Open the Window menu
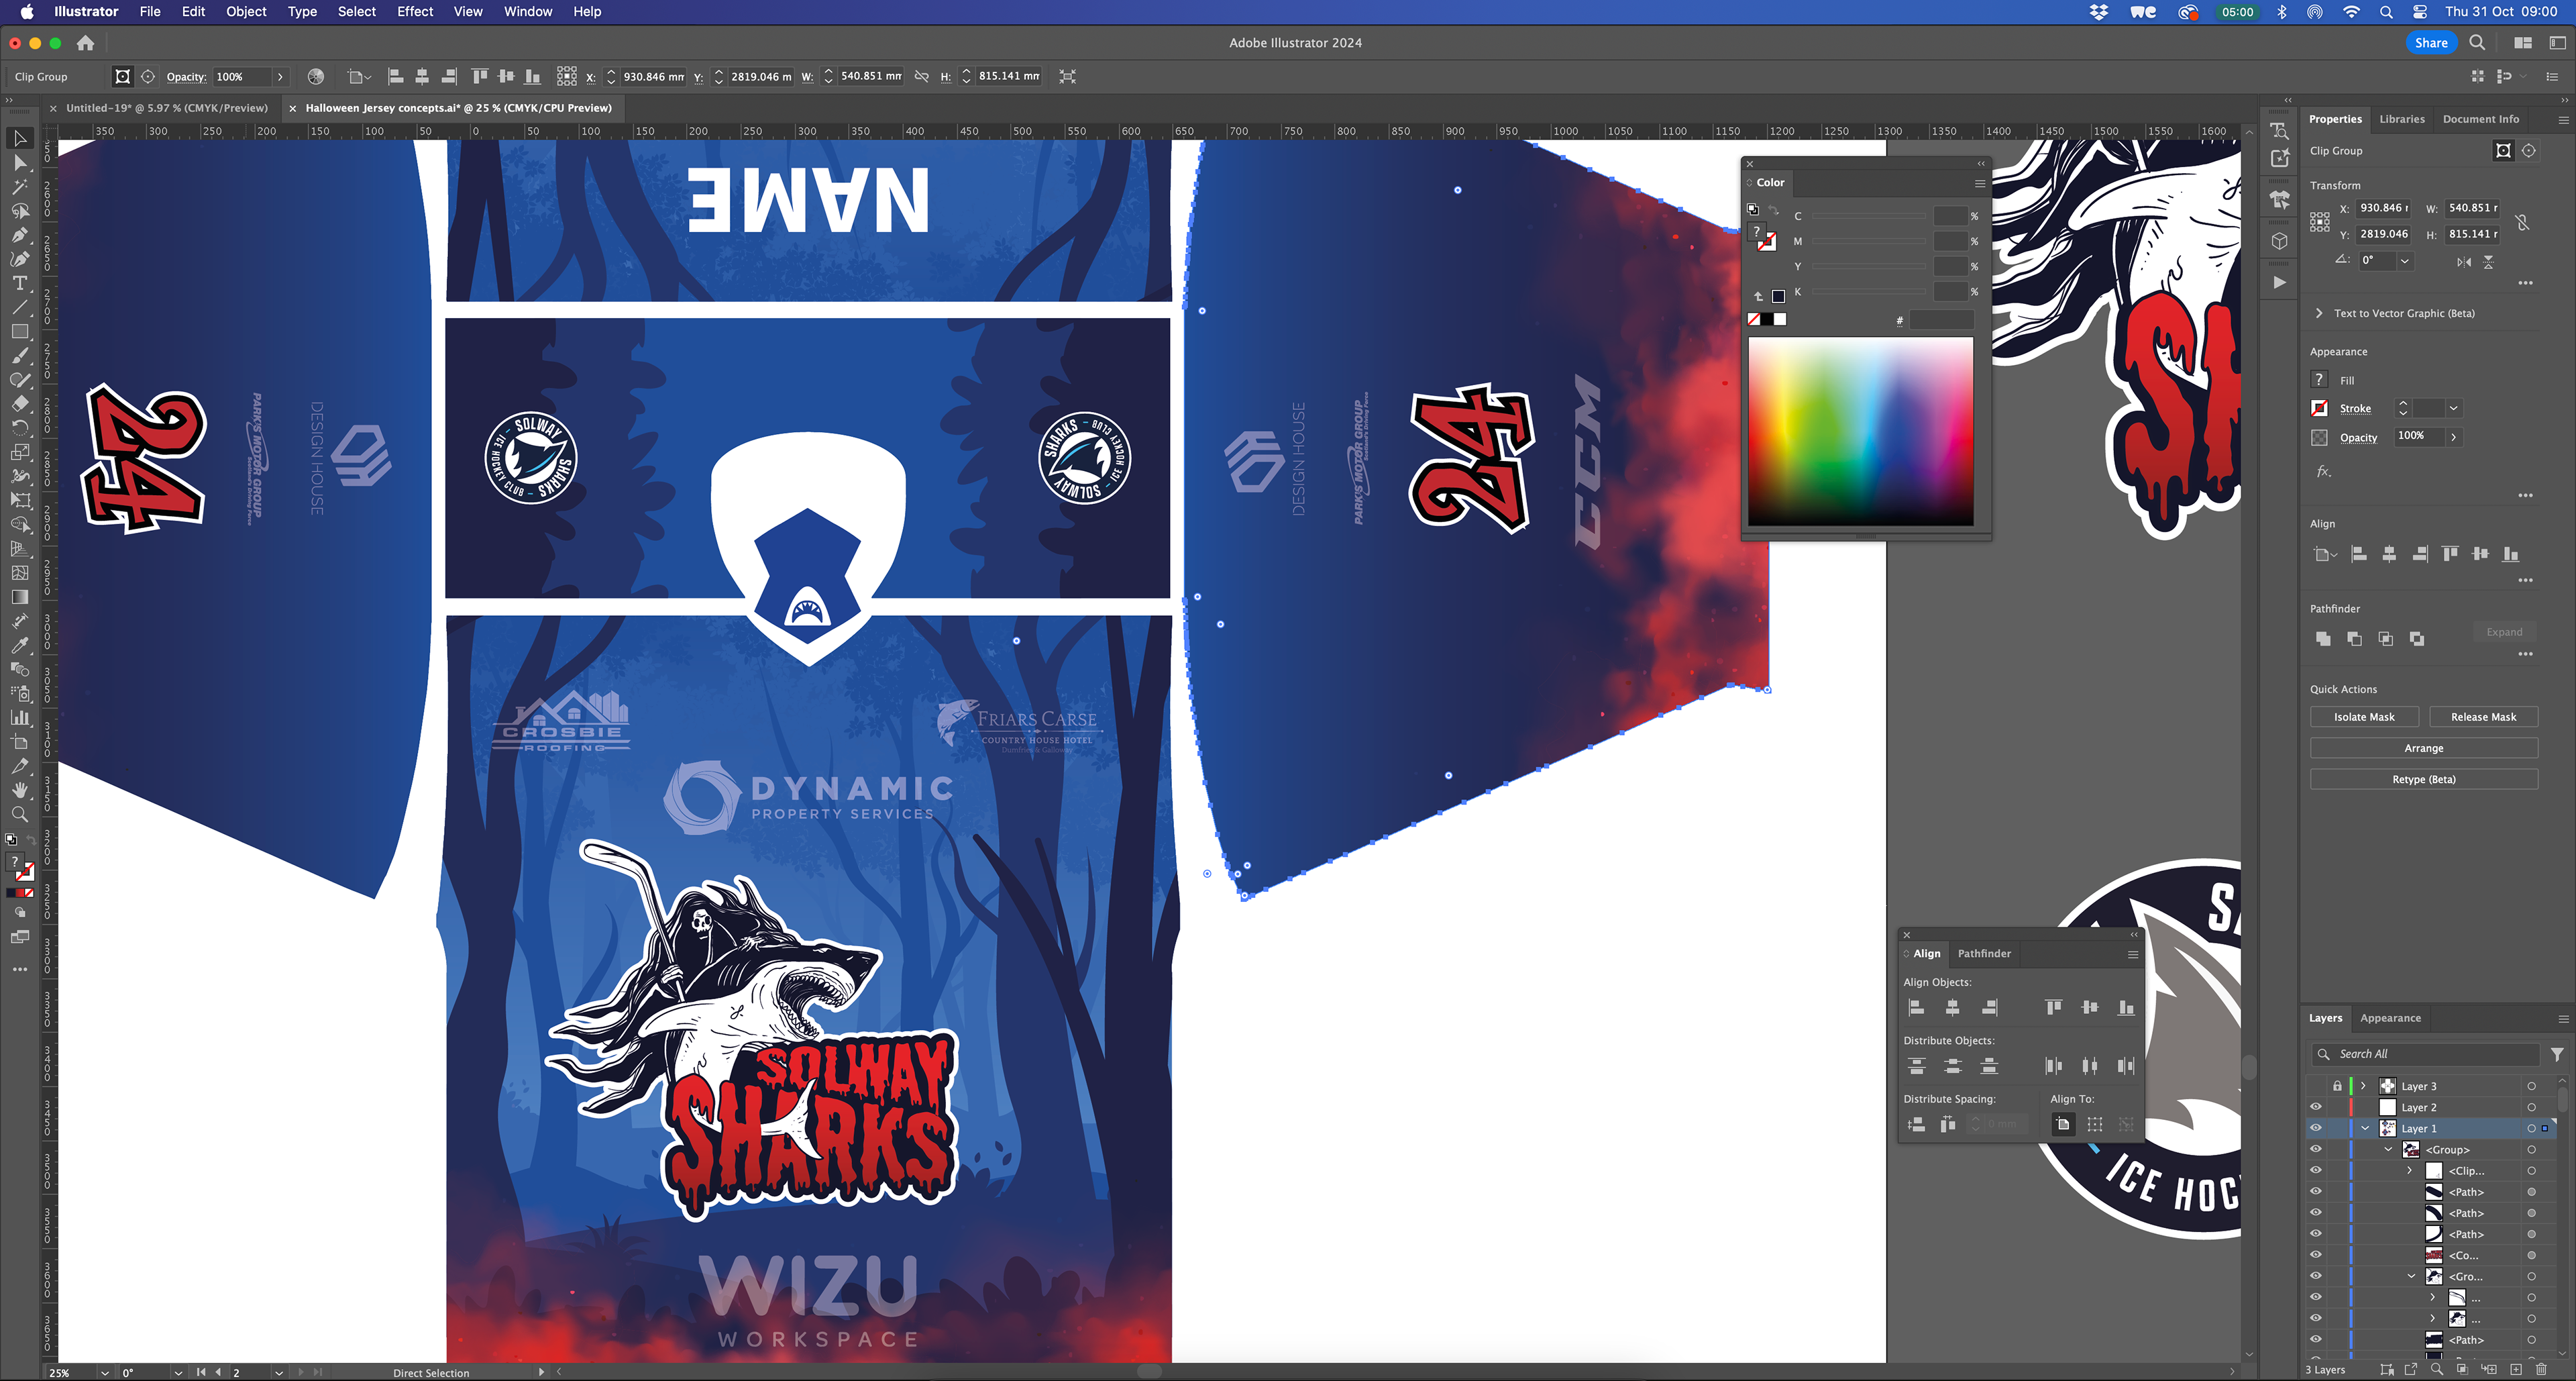Image resolution: width=2576 pixels, height=1381 pixels. (528, 12)
